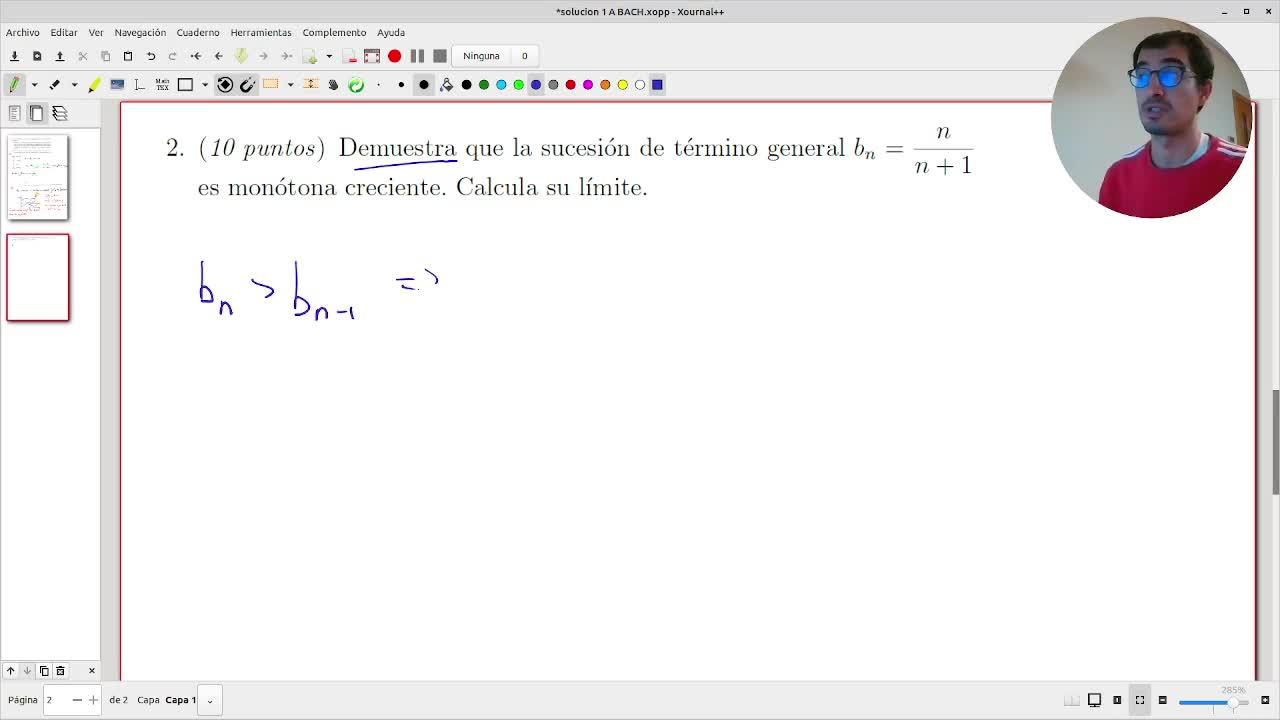Screen dimensions: 1280x720
Task: Close the sidebar with the X button
Action: pyautogui.click(x=91, y=670)
